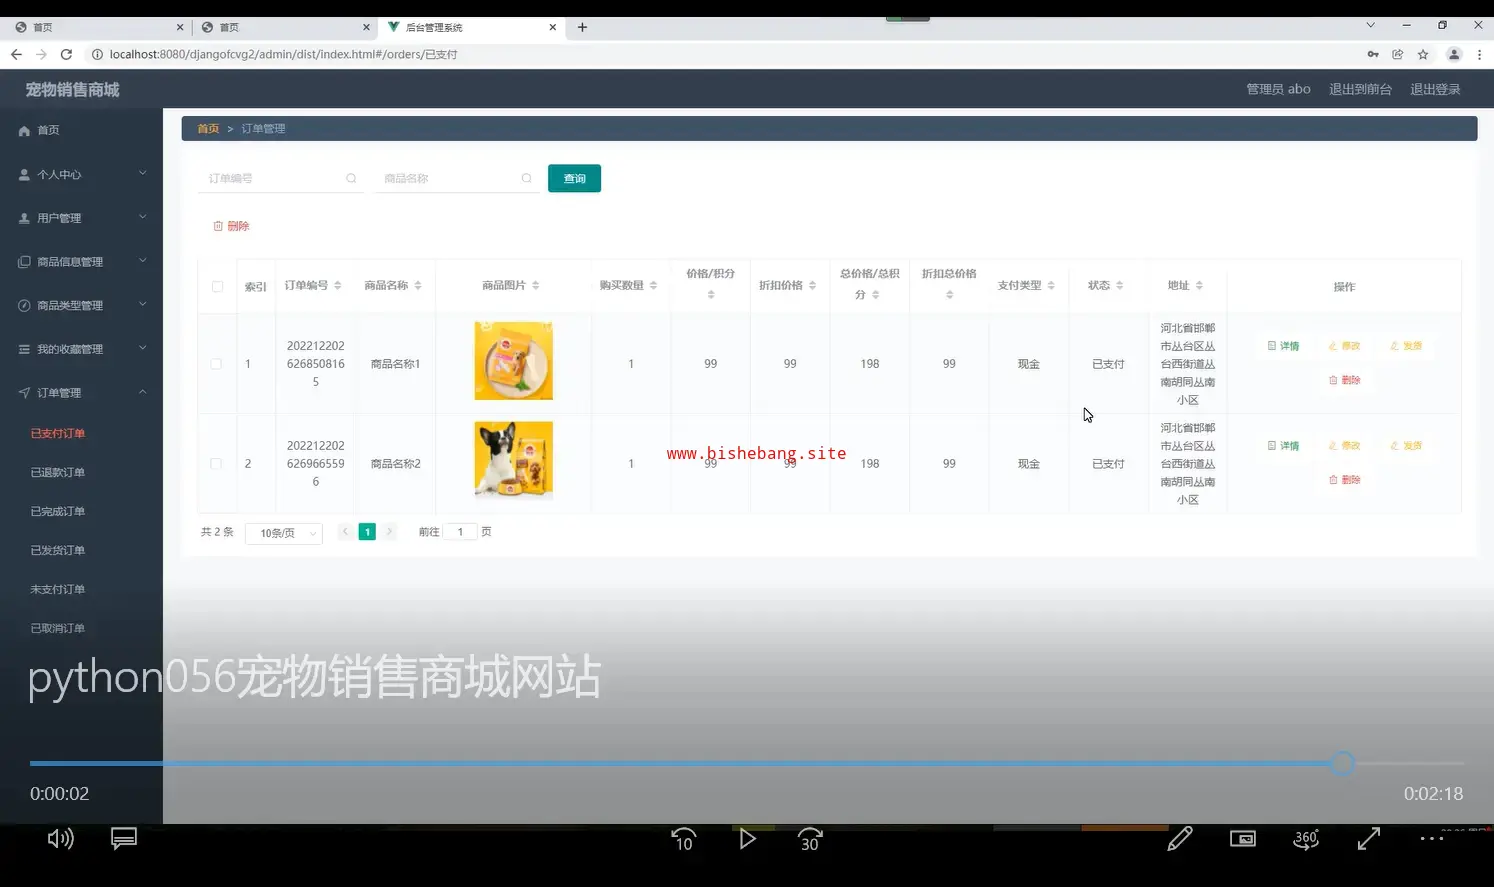Image resolution: width=1494 pixels, height=887 pixels.
Task: Skip back 10 seconds in video
Action: pyautogui.click(x=684, y=839)
